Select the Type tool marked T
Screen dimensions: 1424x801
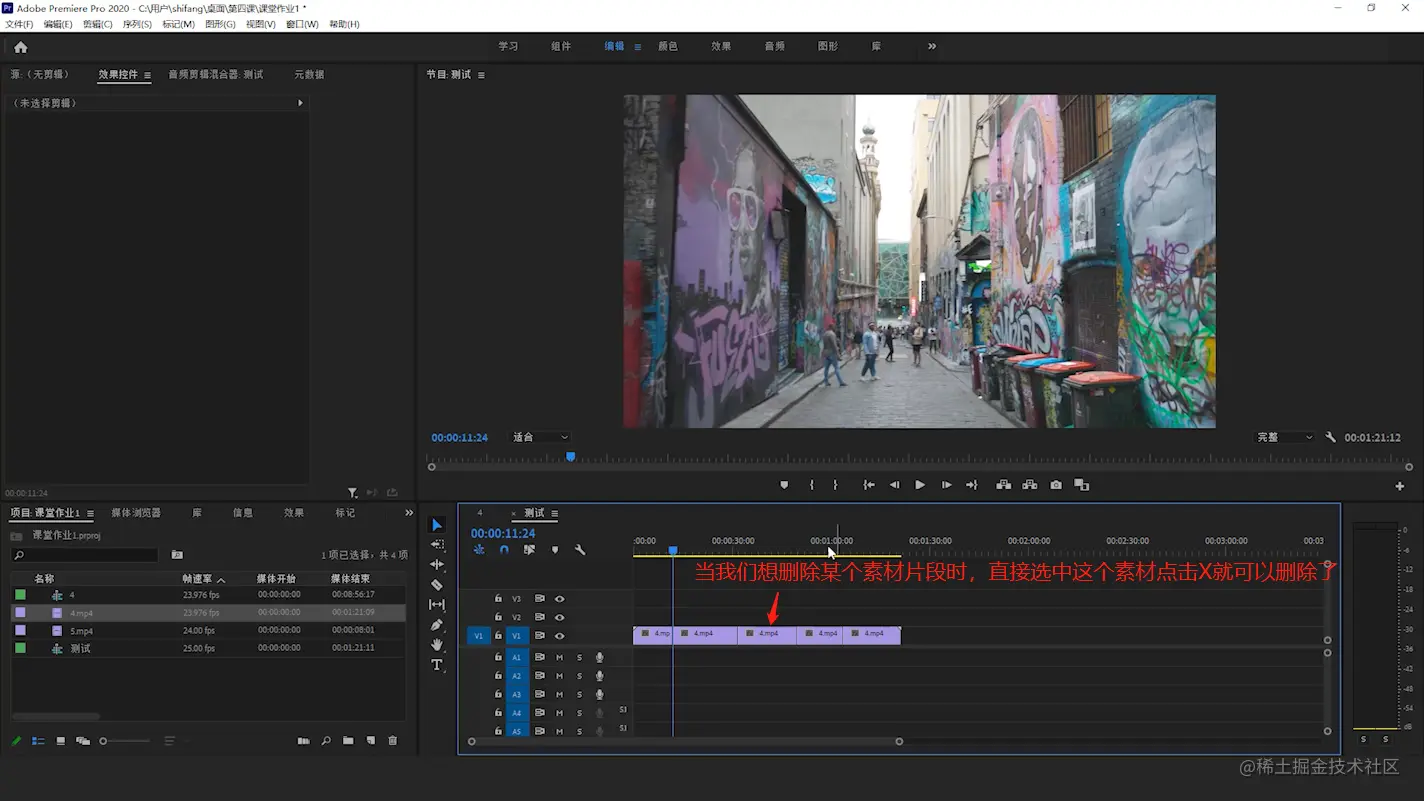(x=437, y=665)
